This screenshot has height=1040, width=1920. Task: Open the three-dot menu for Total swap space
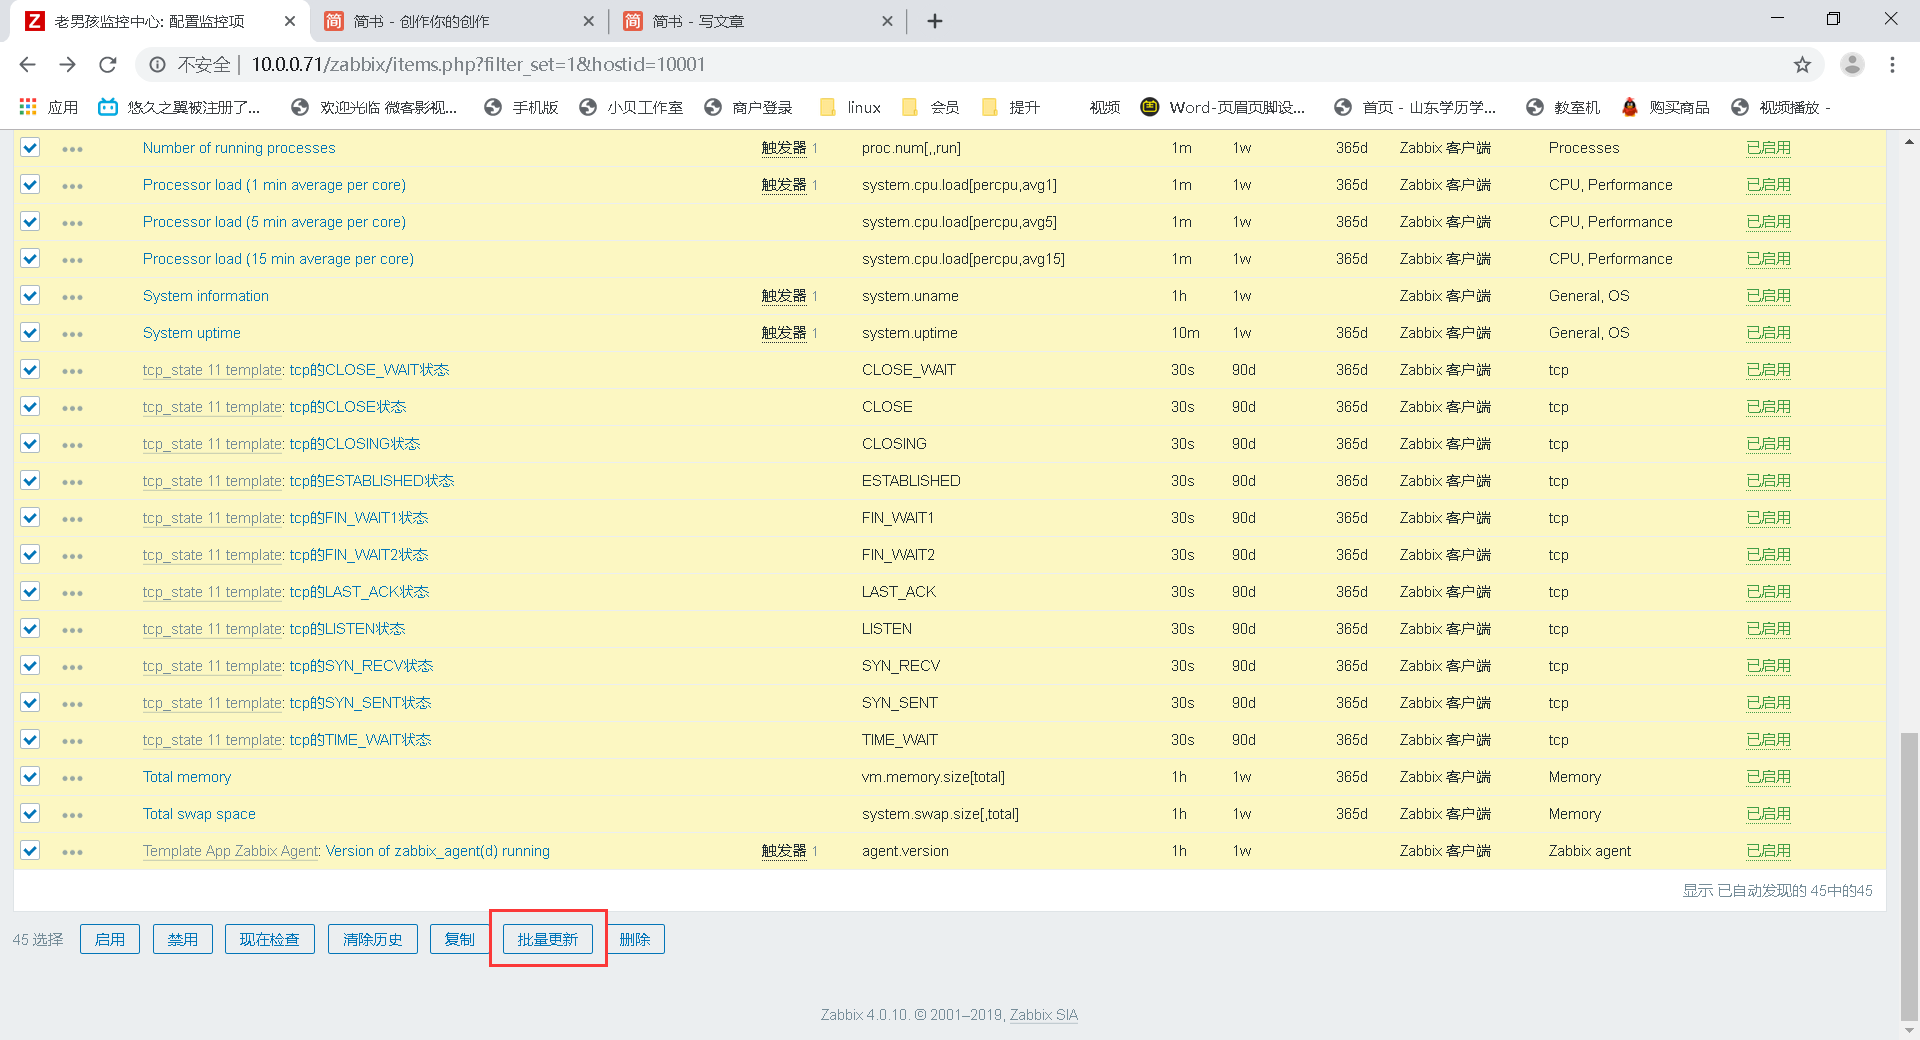72,815
